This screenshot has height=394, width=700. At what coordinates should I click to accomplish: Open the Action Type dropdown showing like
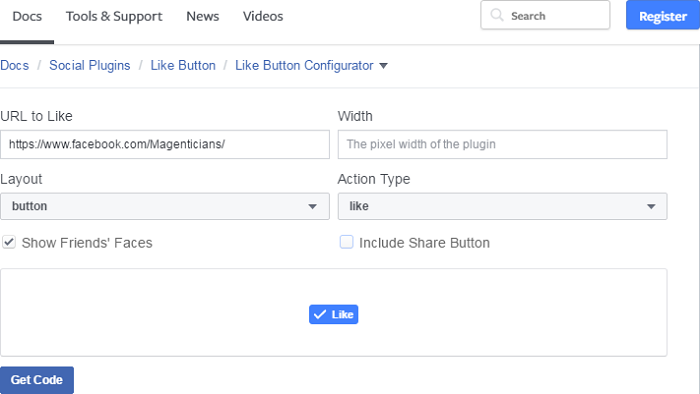[x=502, y=206]
